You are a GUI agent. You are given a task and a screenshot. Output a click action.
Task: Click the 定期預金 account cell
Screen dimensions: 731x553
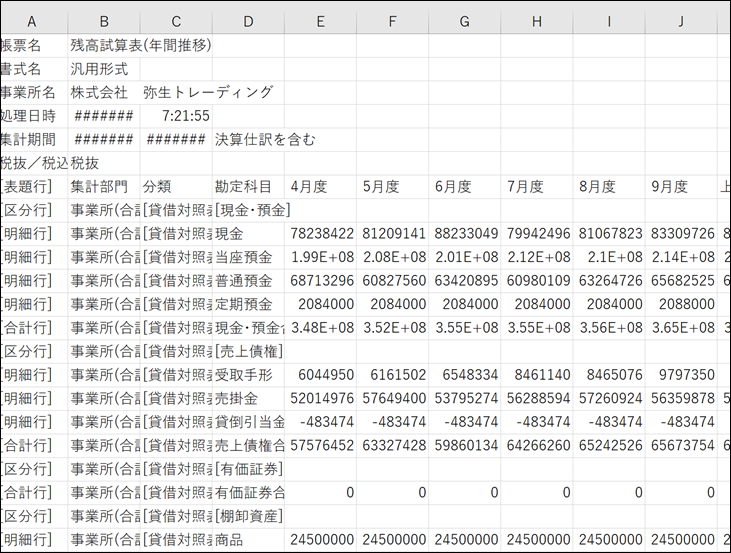[248, 304]
